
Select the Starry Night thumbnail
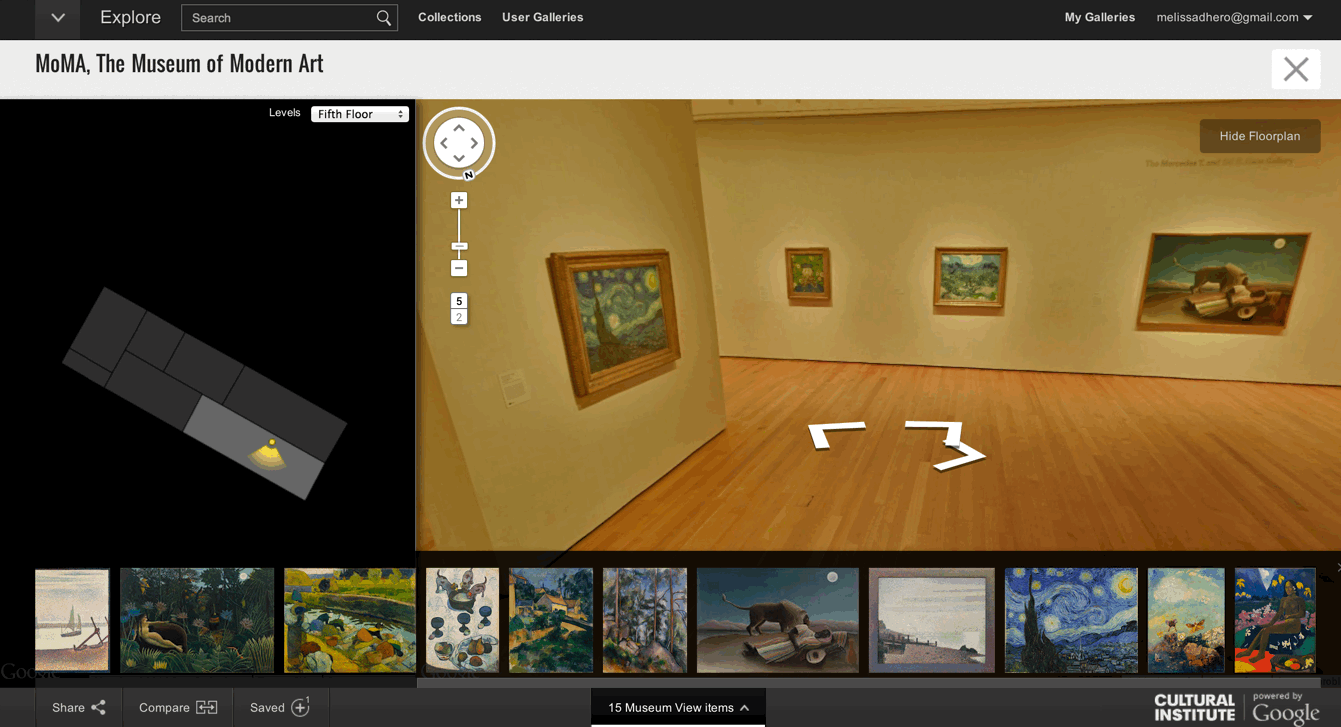[1070, 620]
